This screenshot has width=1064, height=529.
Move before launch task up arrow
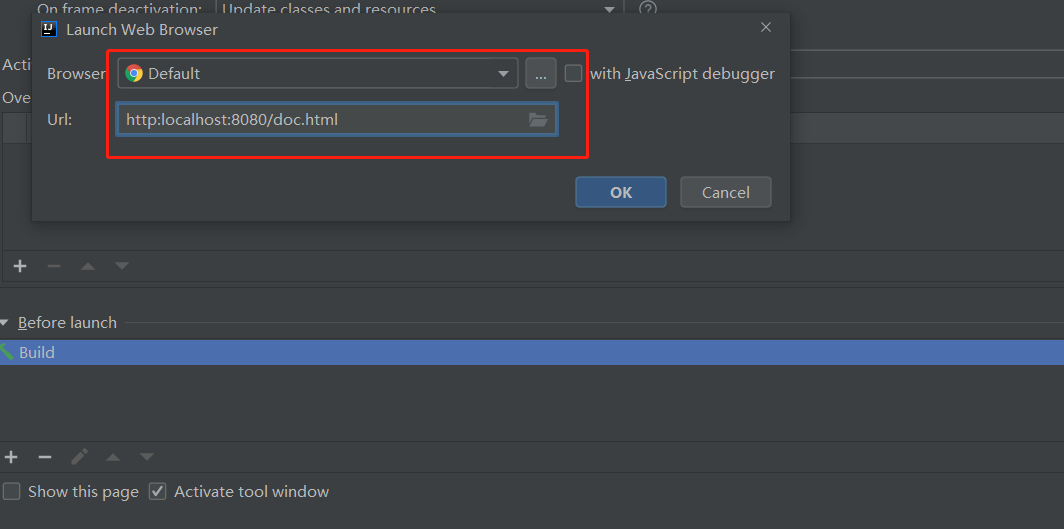[x=113, y=458]
